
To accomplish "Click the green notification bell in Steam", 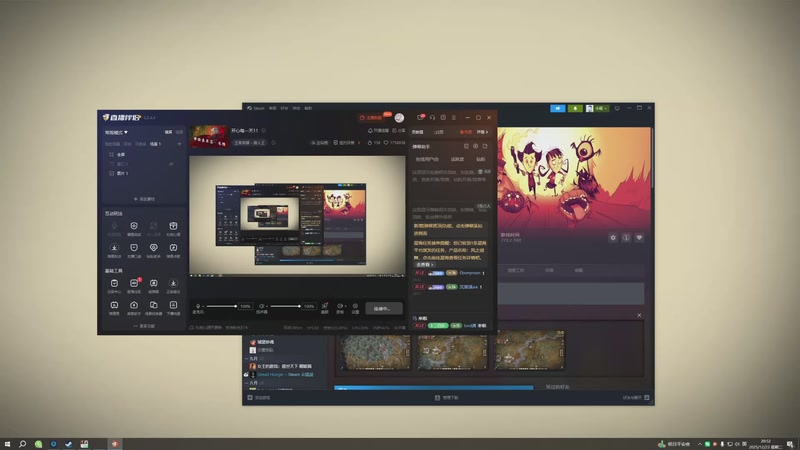I will [x=575, y=108].
